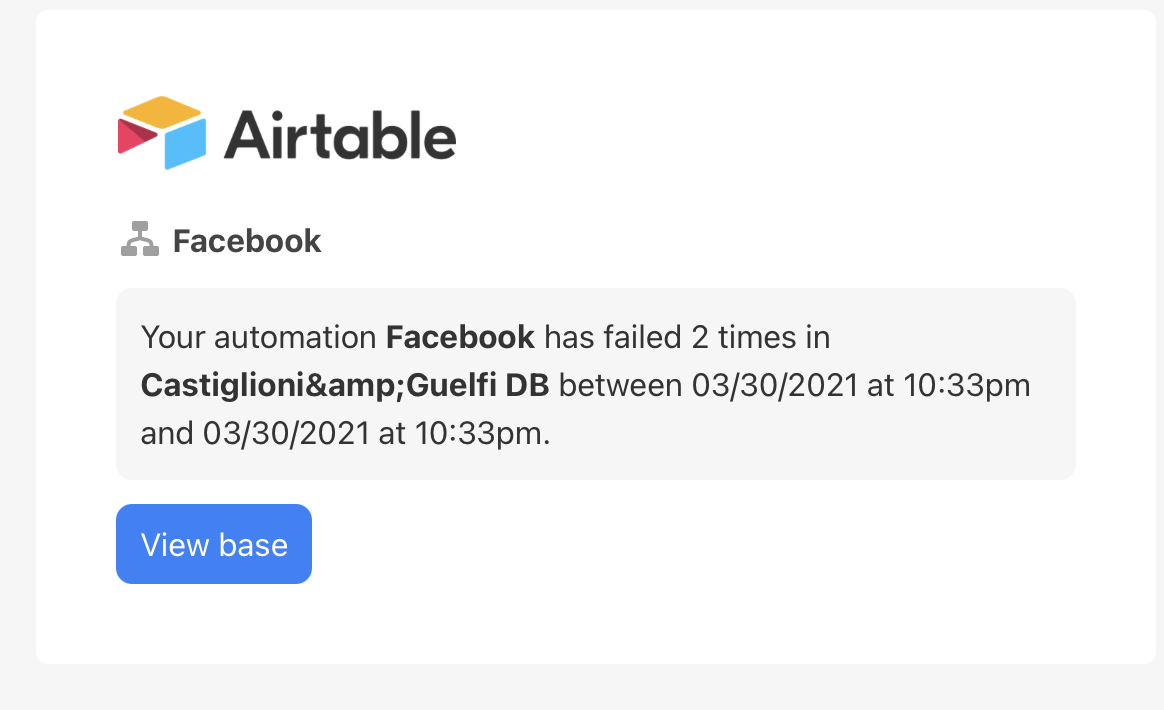The image size is (1164, 710).
Task: Click the final 03/30/2021 at 10:33pm timestamp
Action: point(374,433)
